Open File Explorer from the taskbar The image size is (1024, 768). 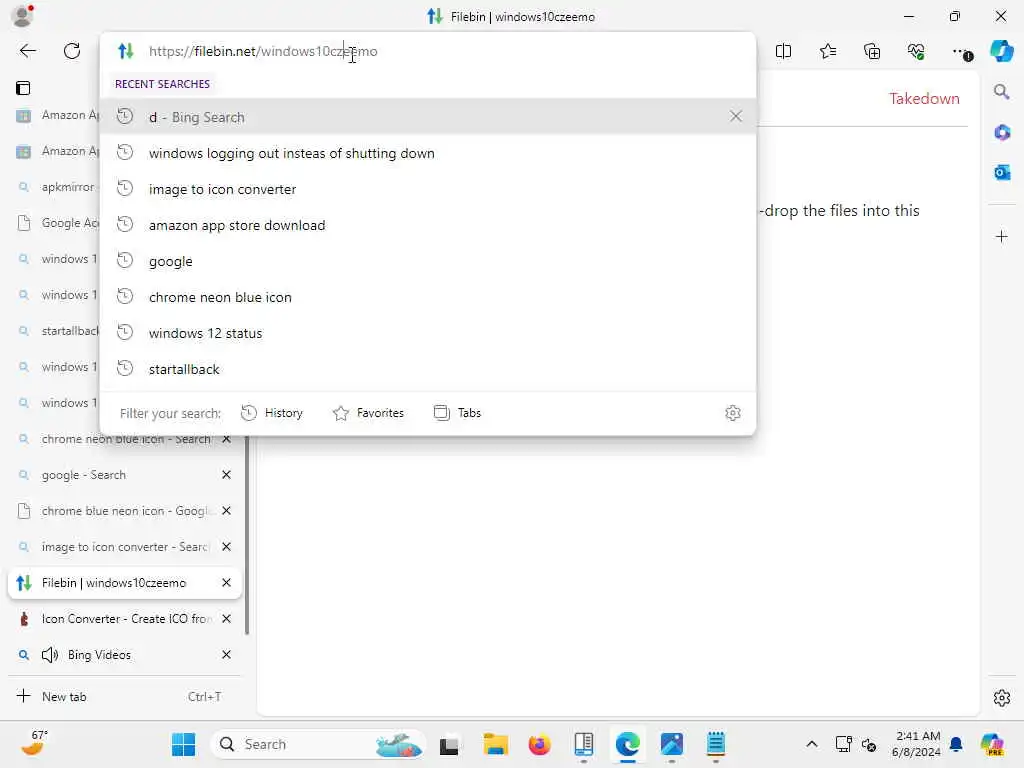(x=495, y=744)
